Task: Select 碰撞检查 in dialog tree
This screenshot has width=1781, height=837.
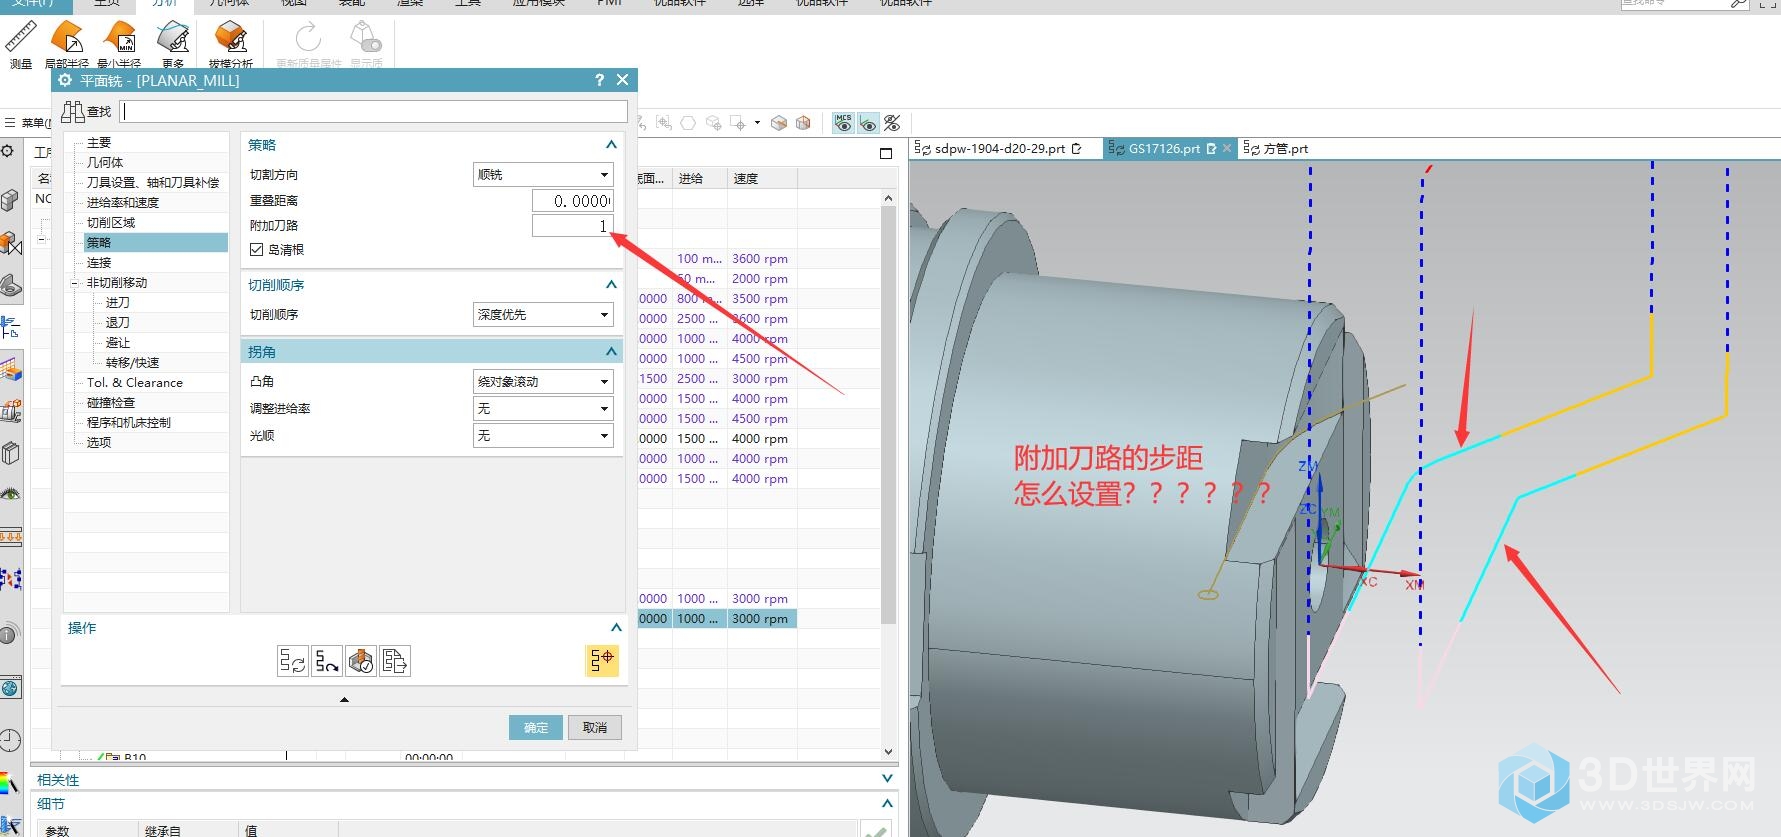Action: click(x=111, y=402)
